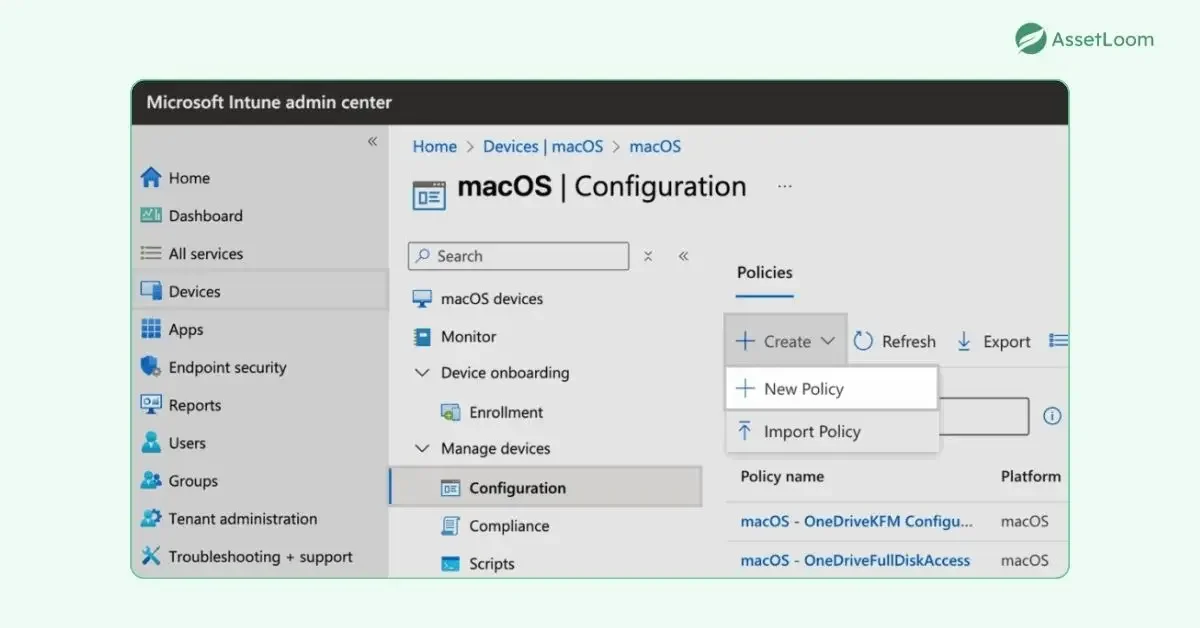Screen dimensions: 1200x628
Task: Open the ellipsis more options beside title
Action: point(785,186)
